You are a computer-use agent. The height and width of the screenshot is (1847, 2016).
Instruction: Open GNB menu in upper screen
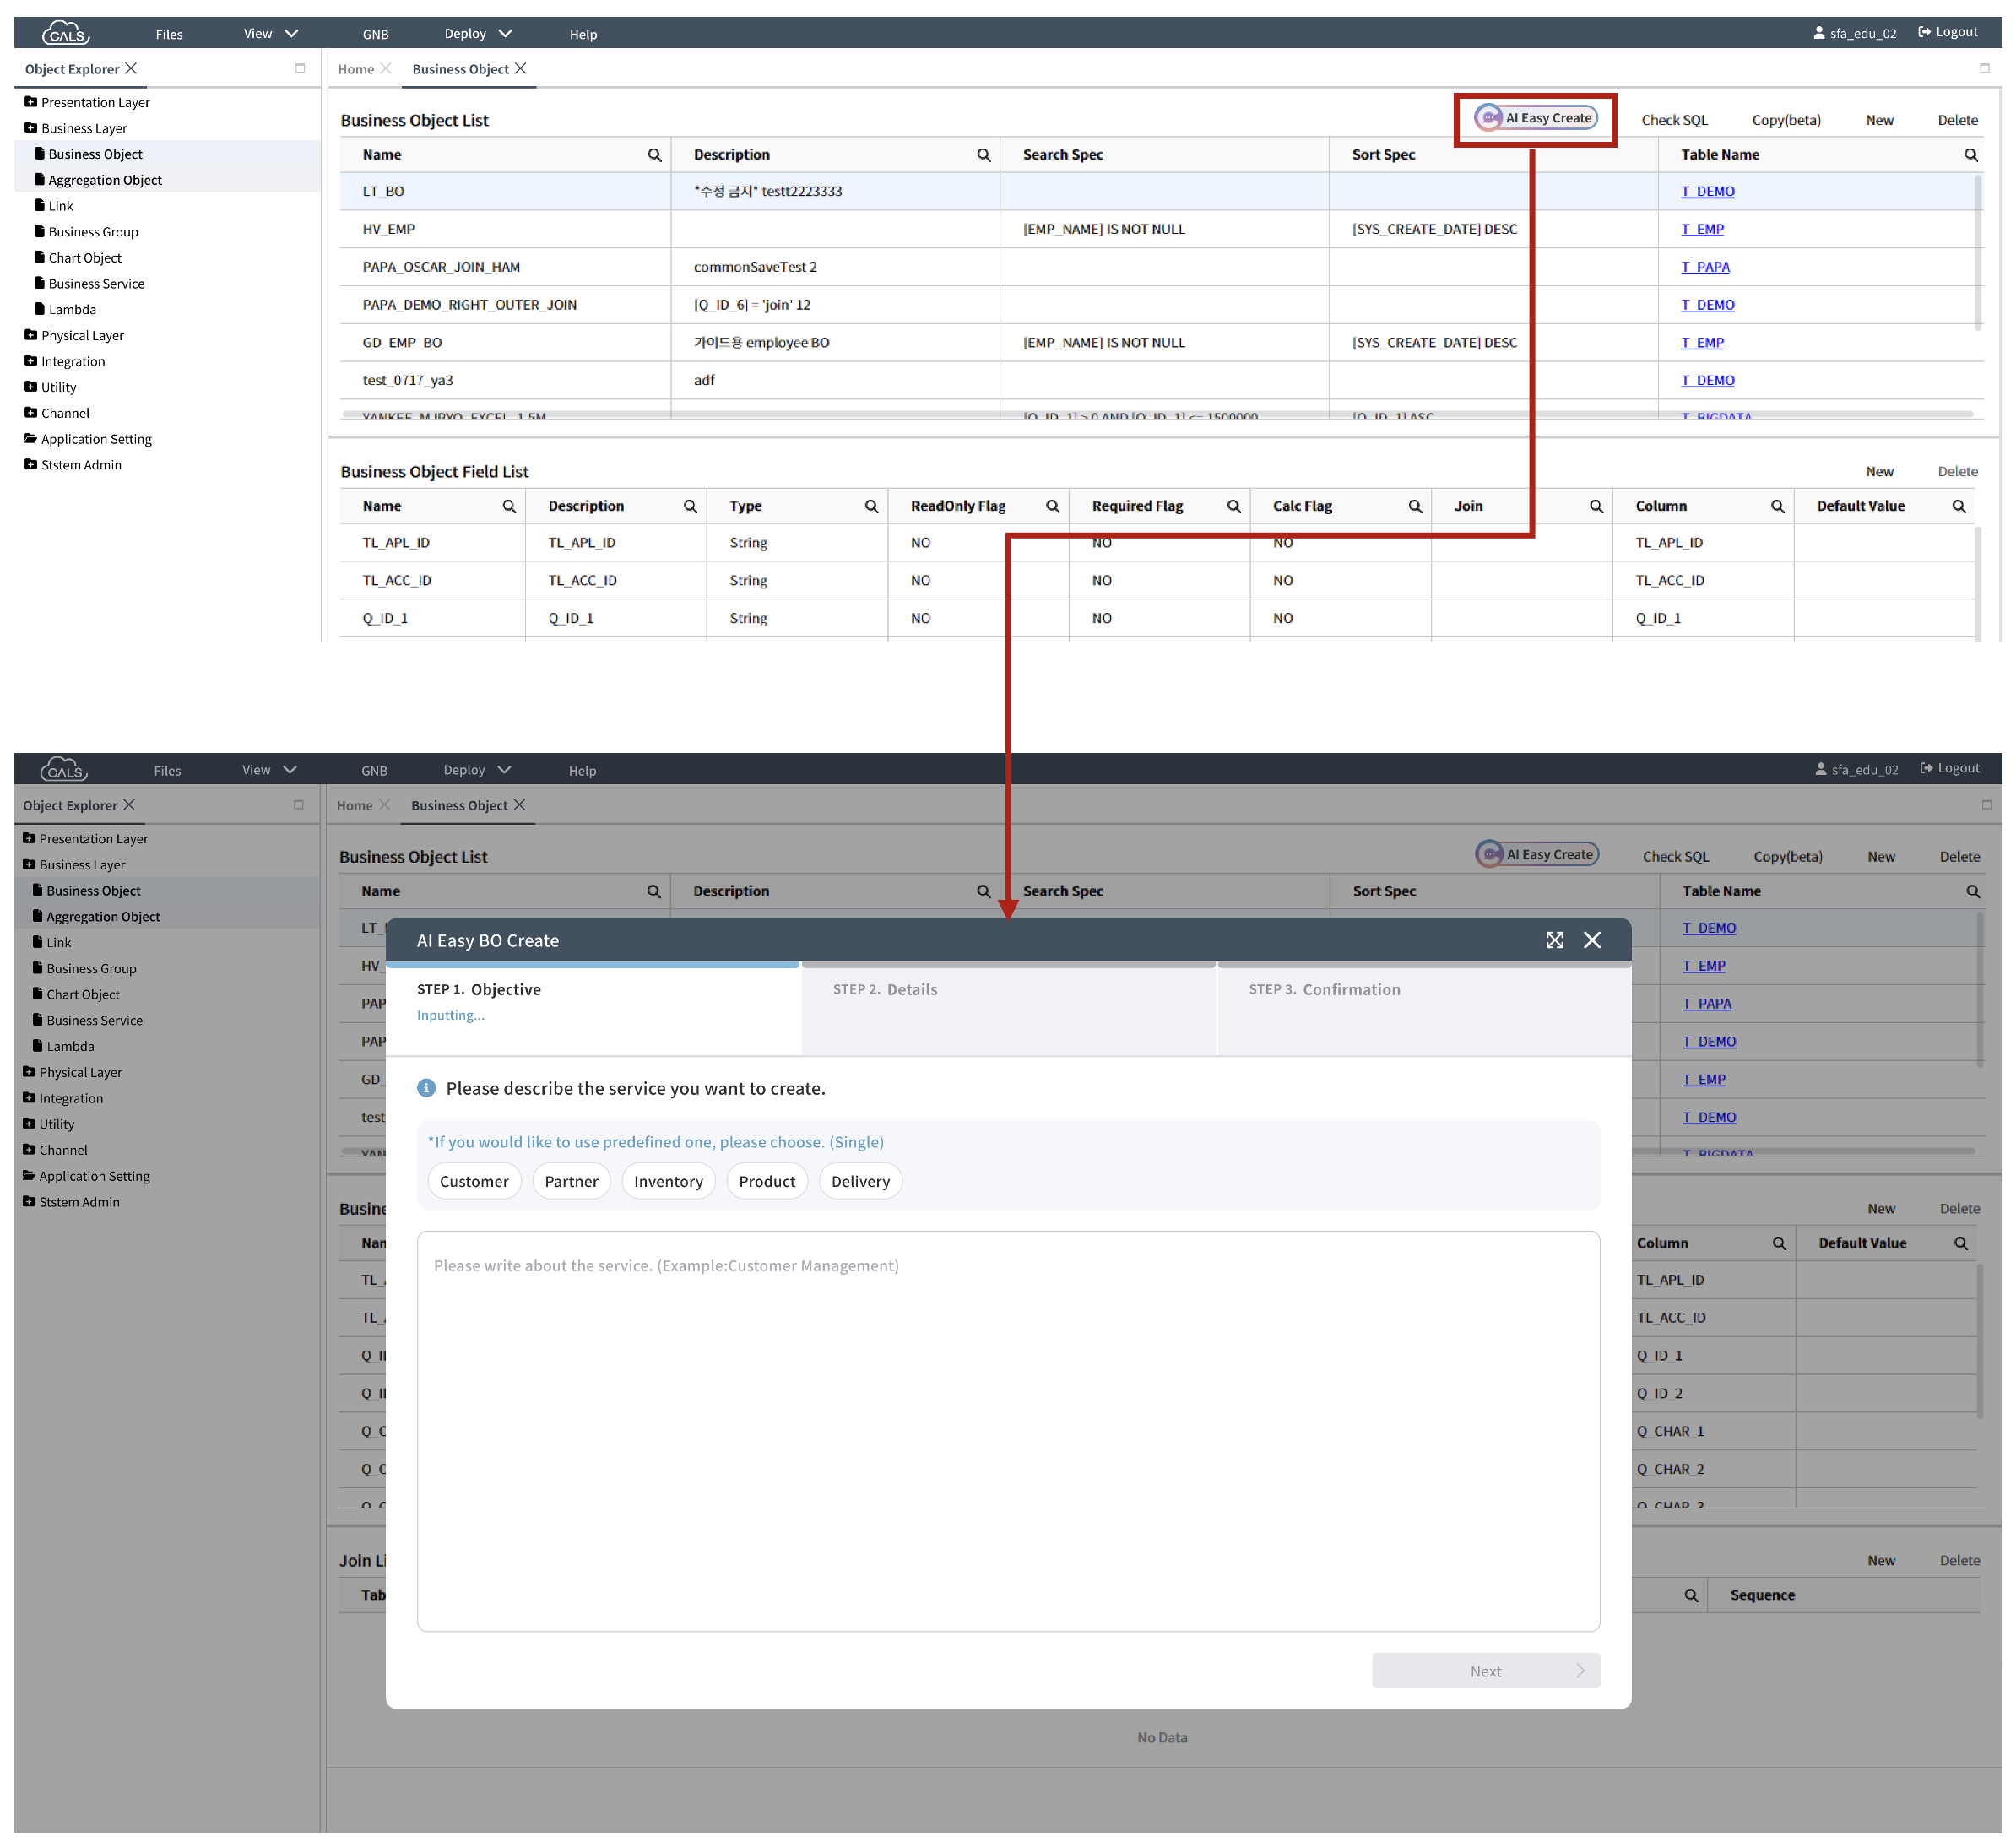pyautogui.click(x=375, y=34)
